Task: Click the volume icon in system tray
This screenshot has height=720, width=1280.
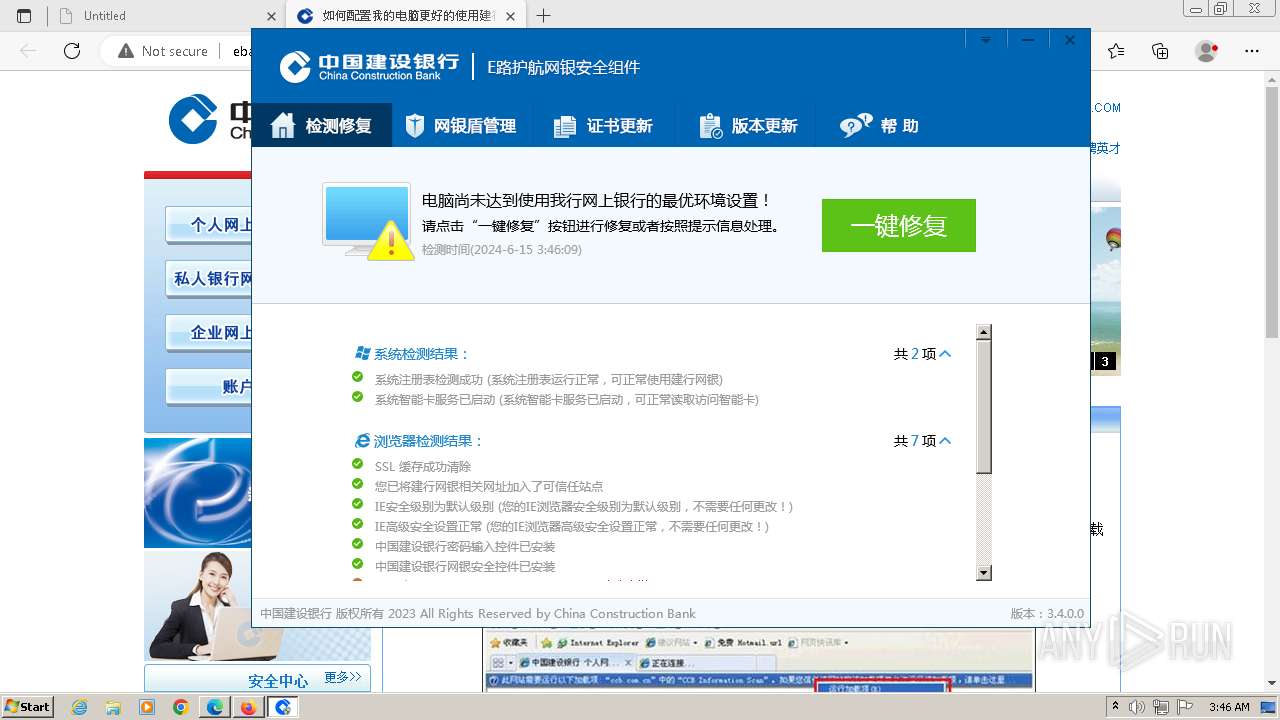Action: pos(1136,707)
